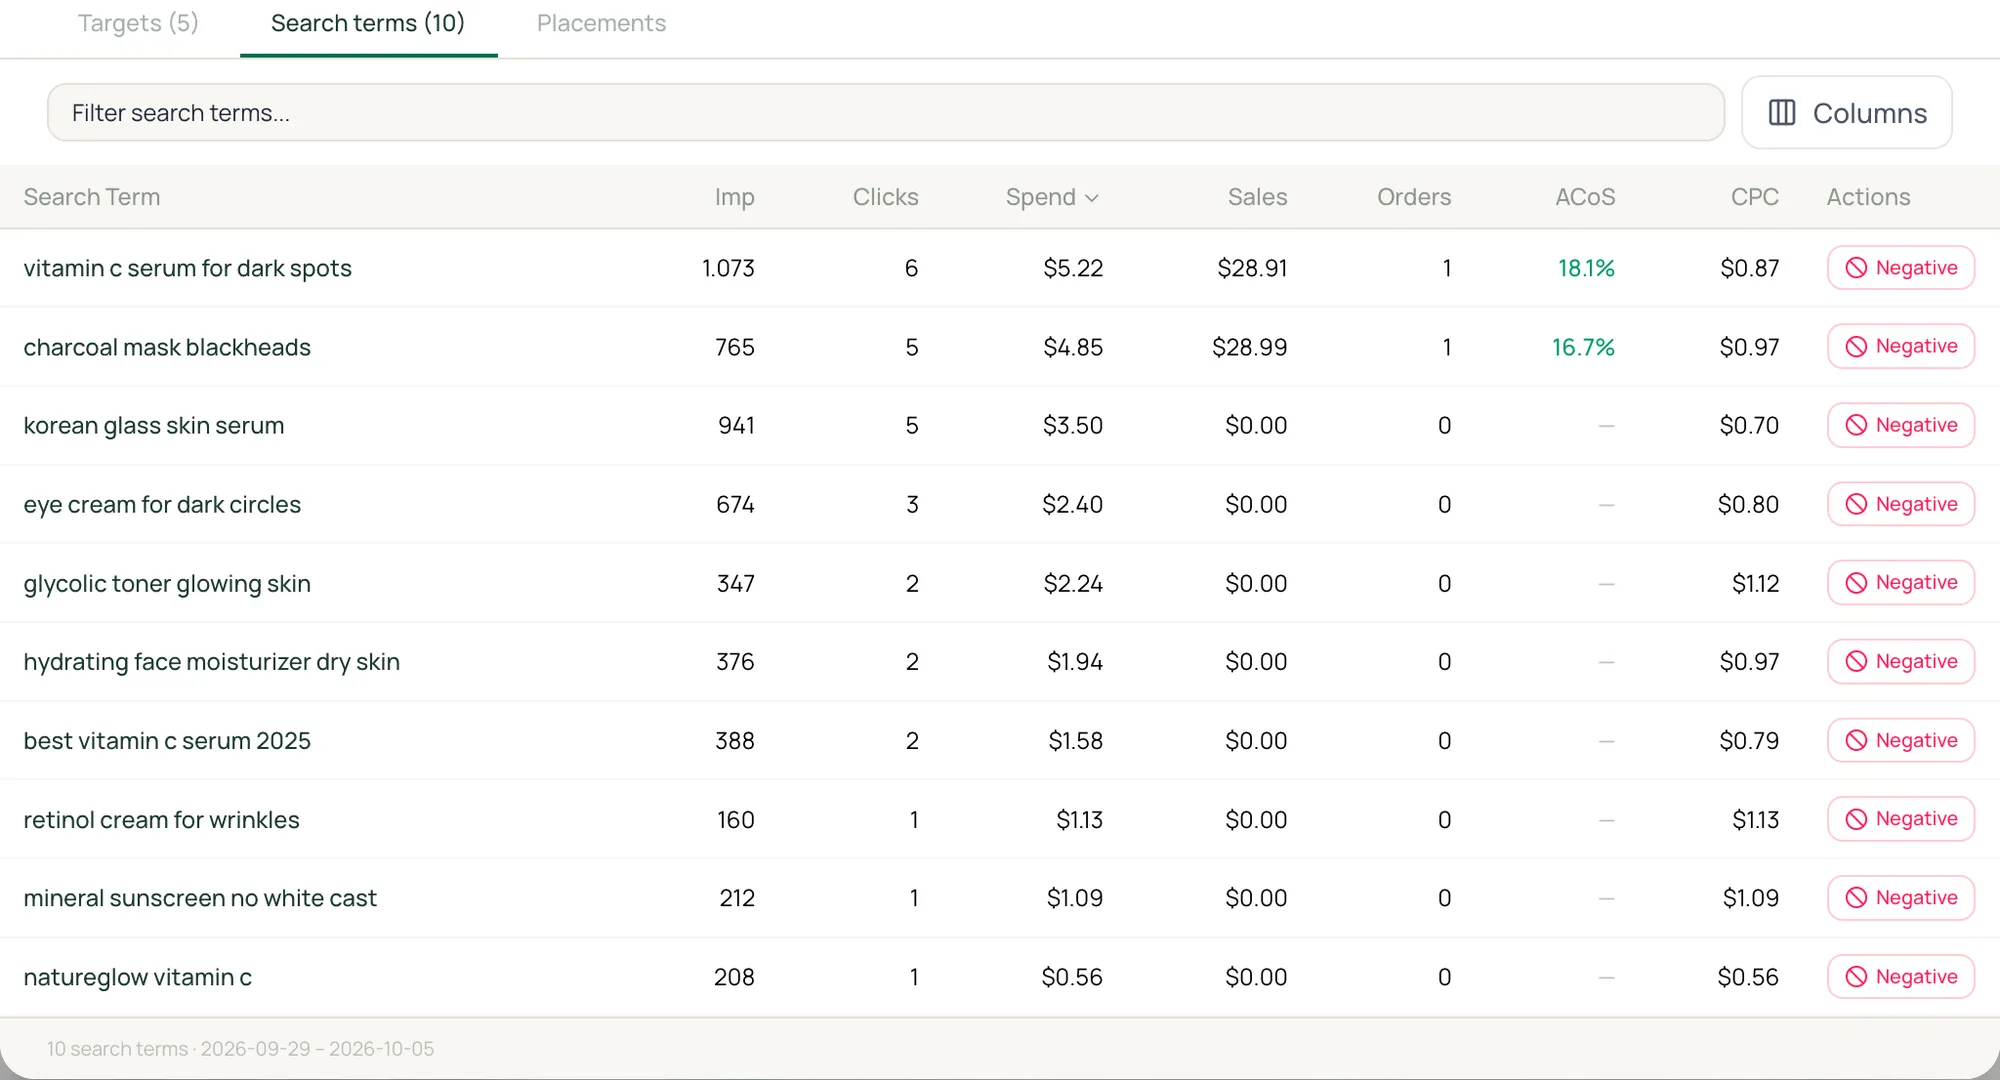Viewport: 2000px width, 1080px height.
Task: Sort by the Imp column header
Action: point(734,197)
